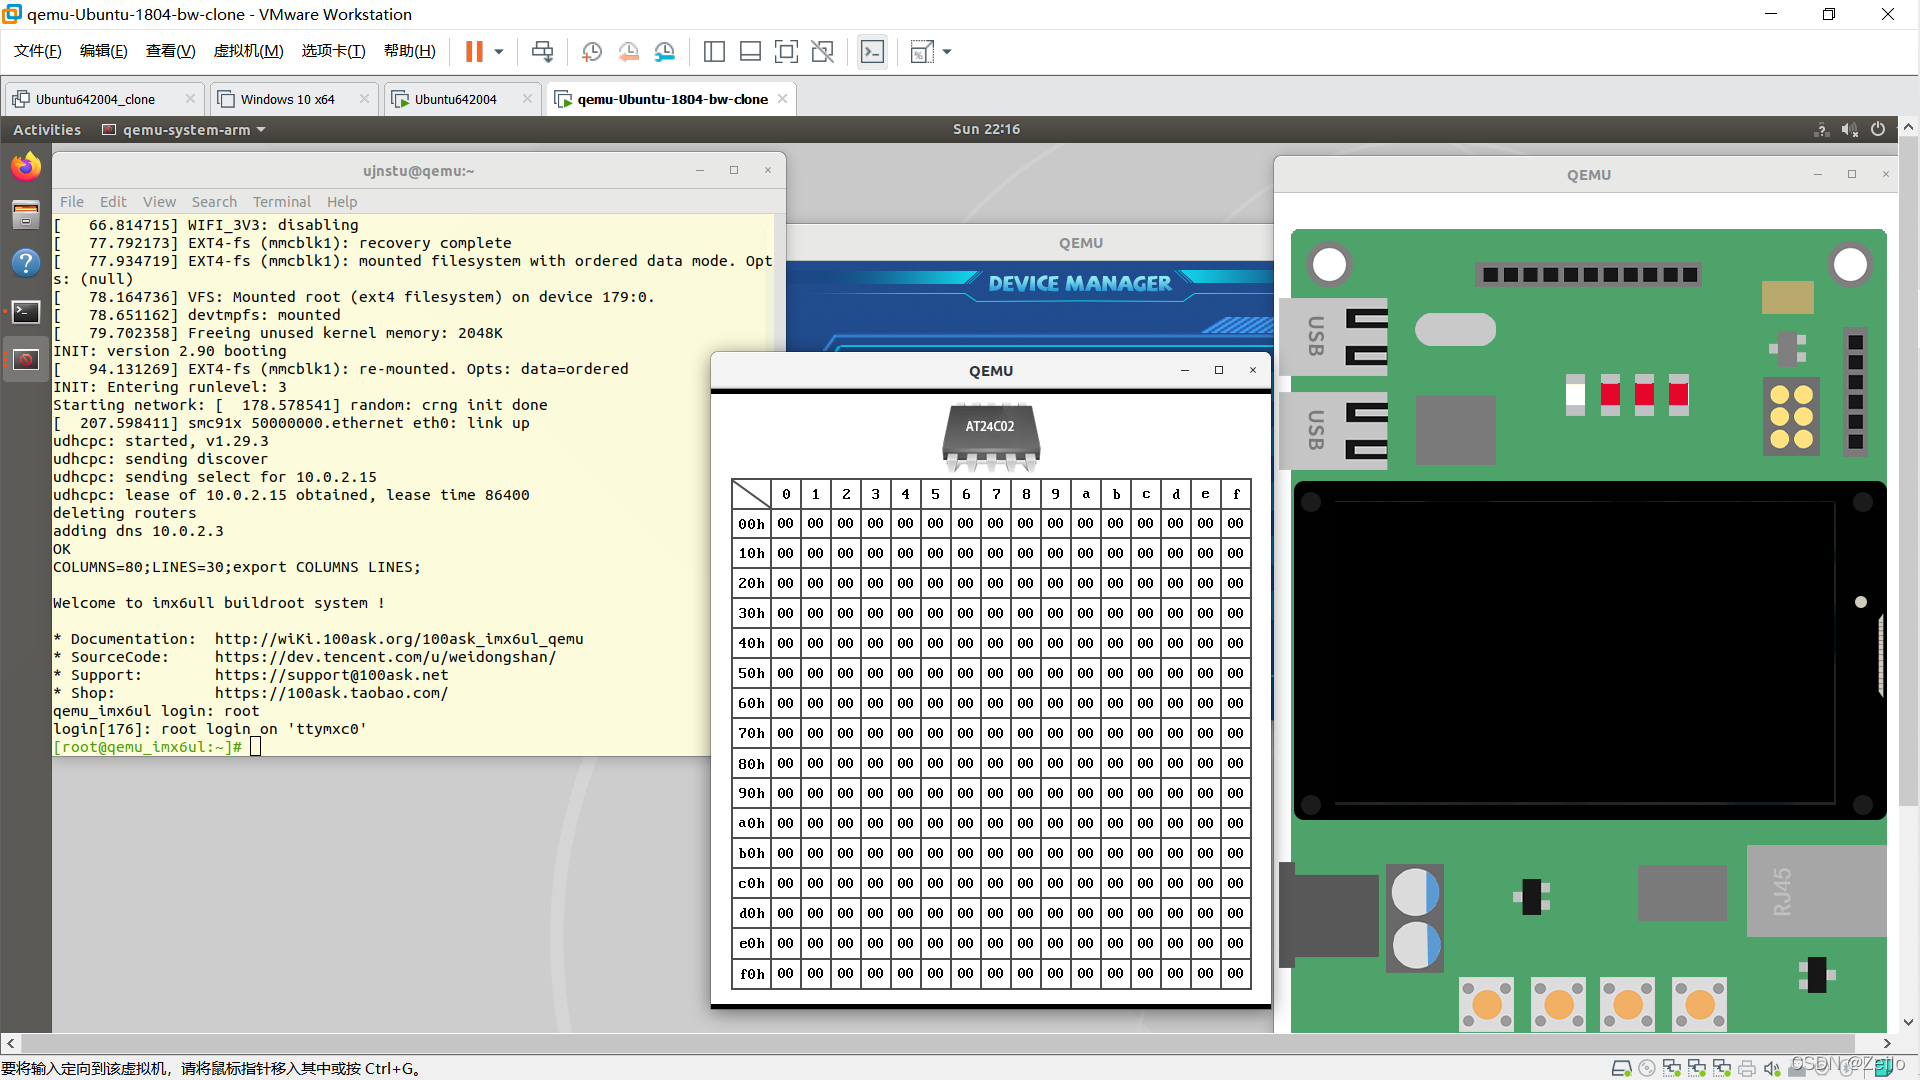1920x1080 pixels.
Task: Toggle the rightmost red LED on the board
Action: 1679,394
